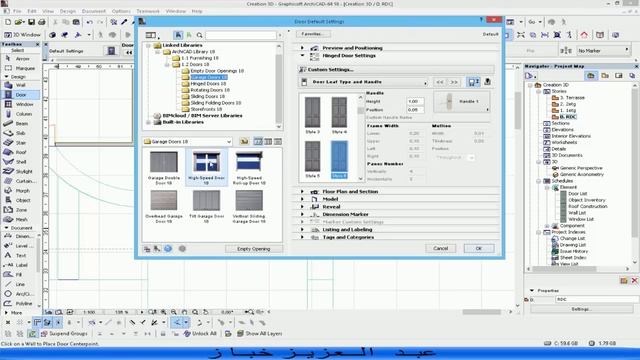This screenshot has height=360, width=640.
Task: Open the Design menu
Action: click(x=68, y=11)
